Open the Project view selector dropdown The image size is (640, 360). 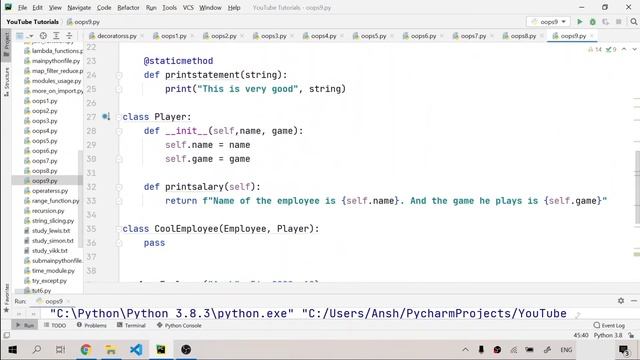(x=24, y=36)
